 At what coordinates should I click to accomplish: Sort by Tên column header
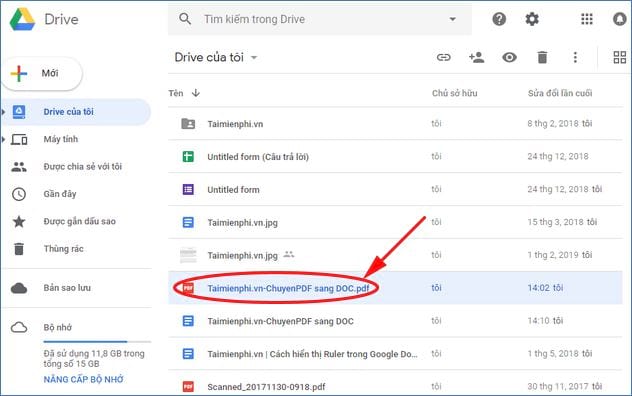(176, 93)
